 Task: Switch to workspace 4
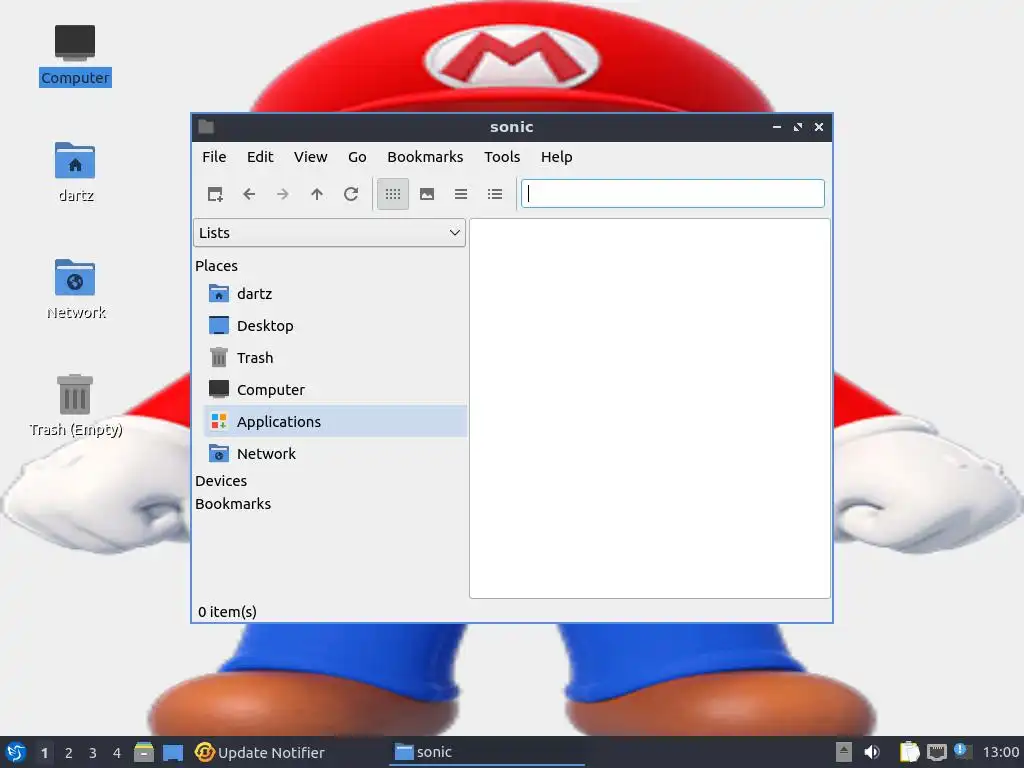point(117,753)
